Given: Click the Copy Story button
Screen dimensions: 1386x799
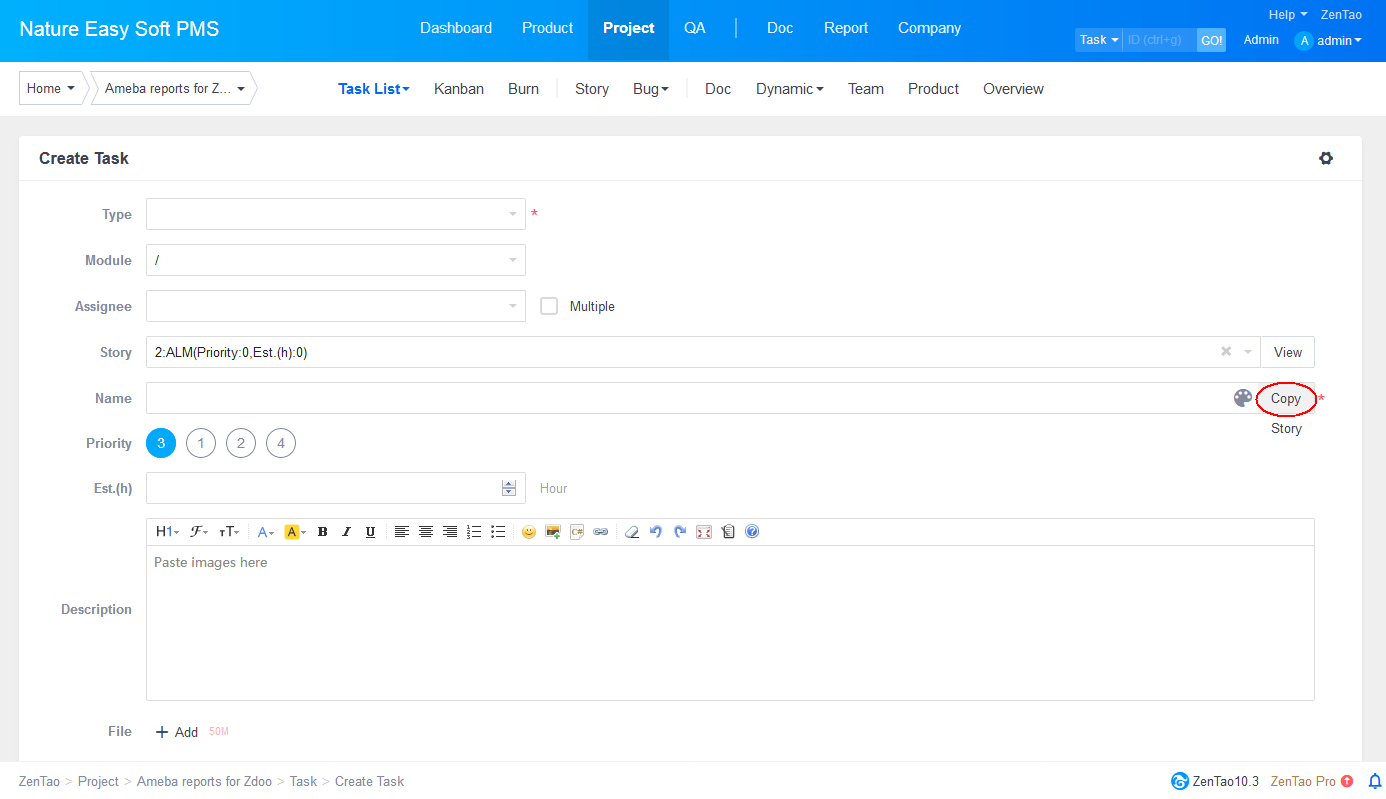Looking at the screenshot, I should (1285, 398).
